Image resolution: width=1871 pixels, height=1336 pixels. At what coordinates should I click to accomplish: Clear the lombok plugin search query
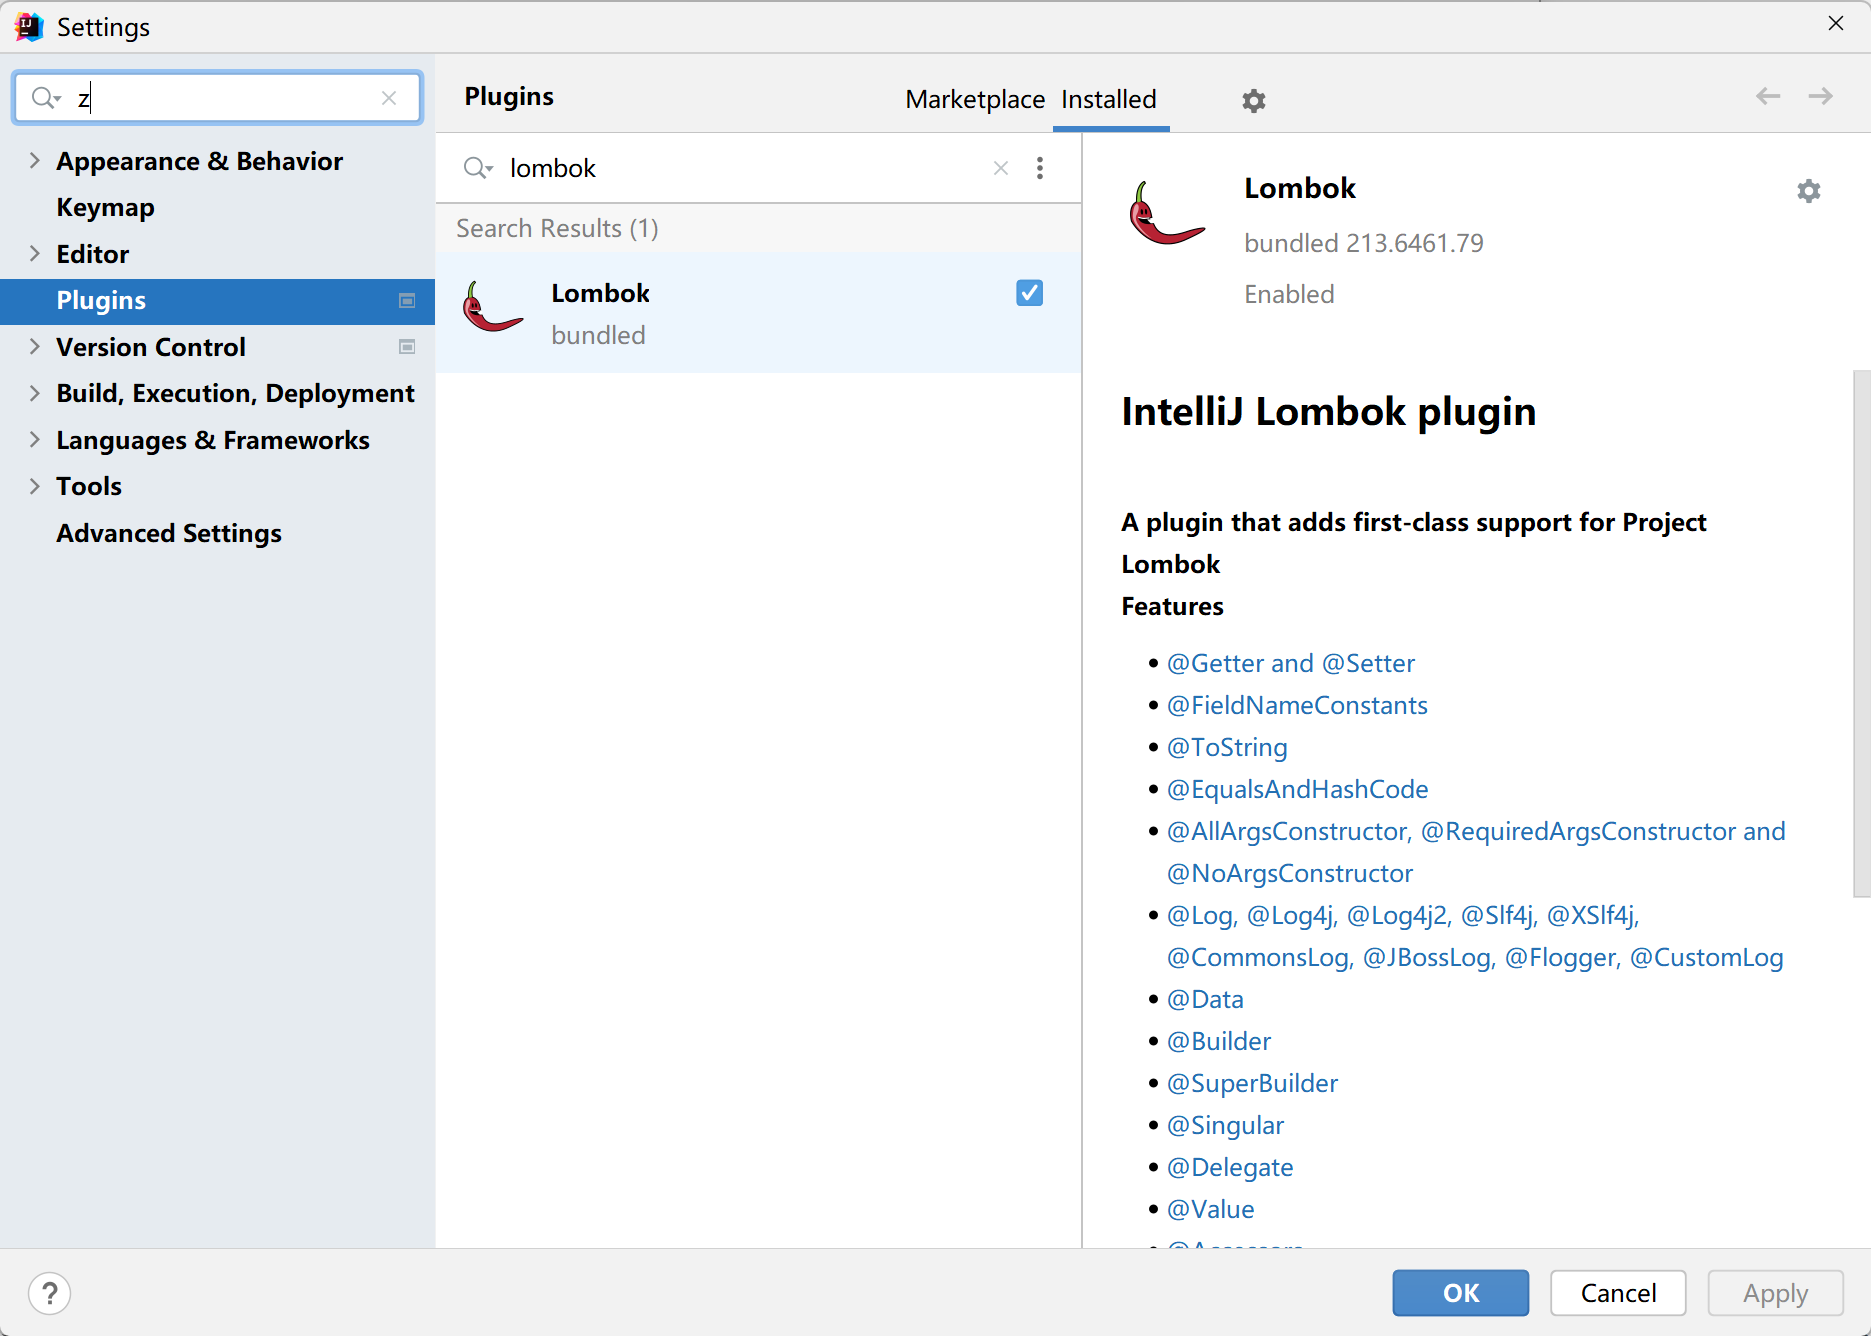pos(1000,168)
